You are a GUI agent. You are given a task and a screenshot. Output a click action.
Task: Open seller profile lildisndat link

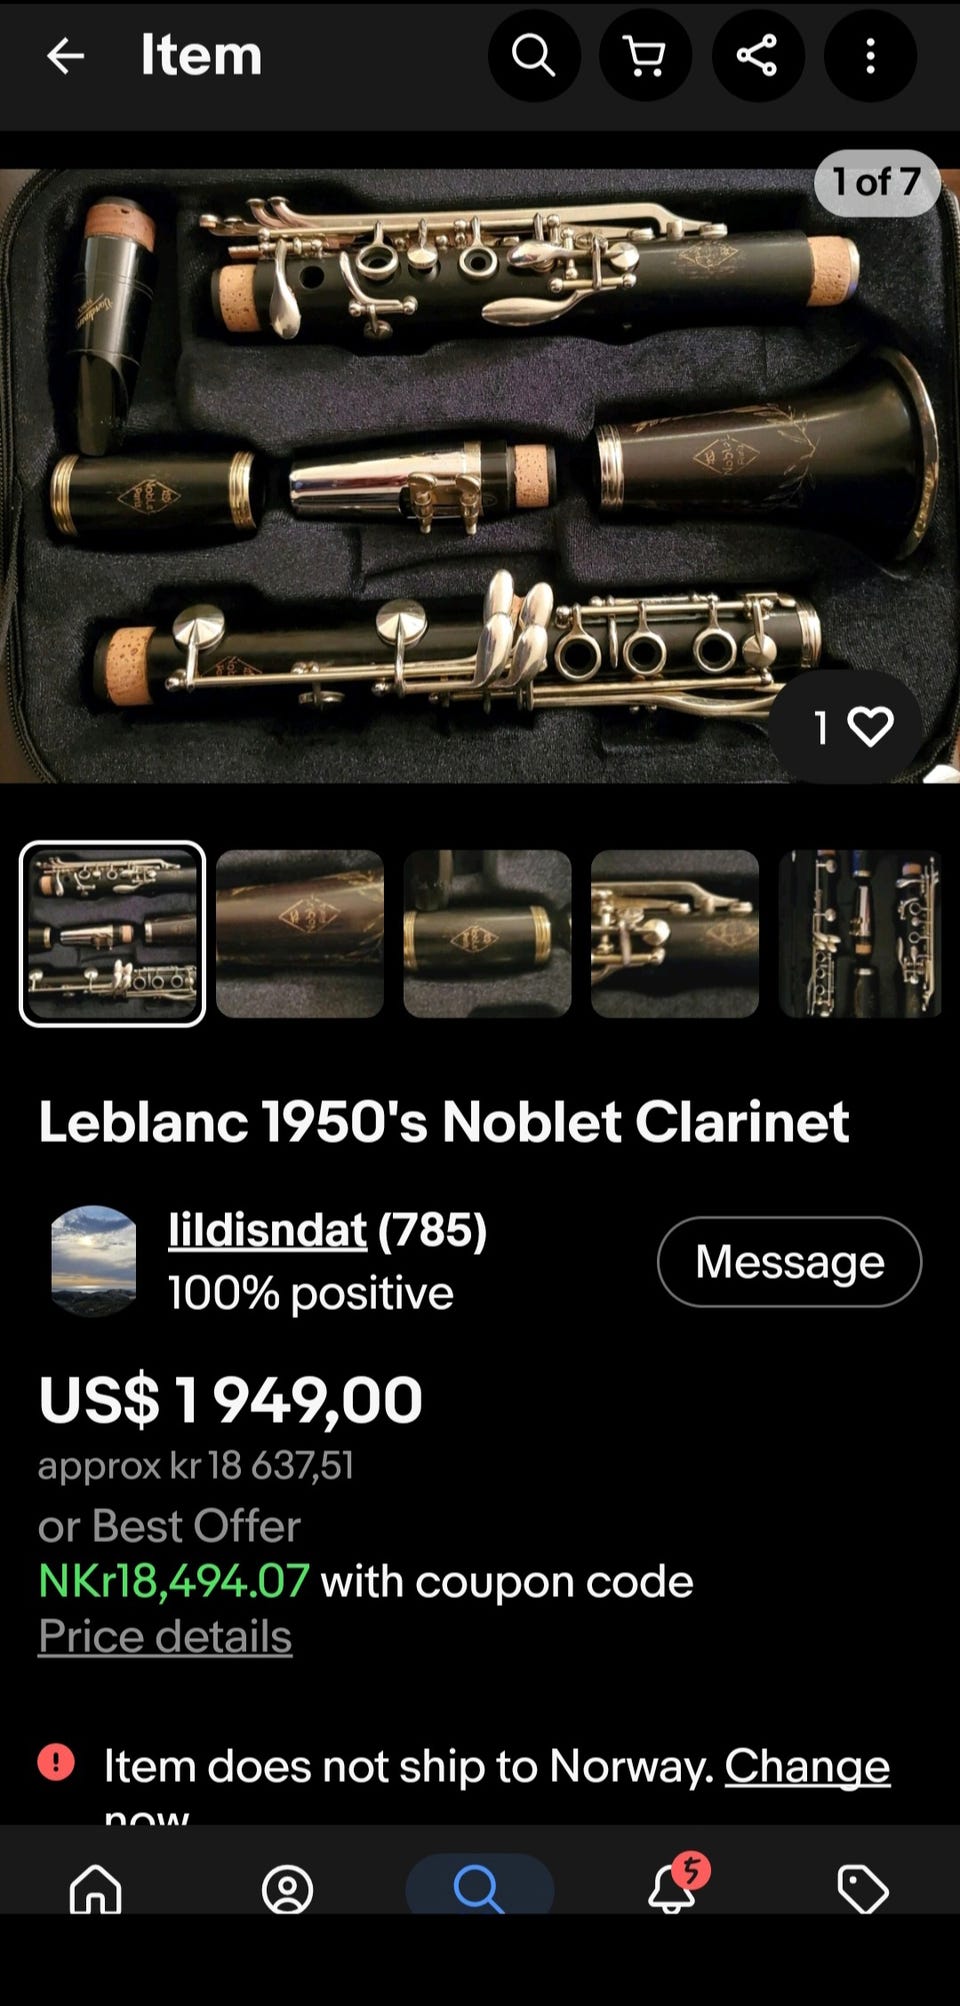point(267,1229)
